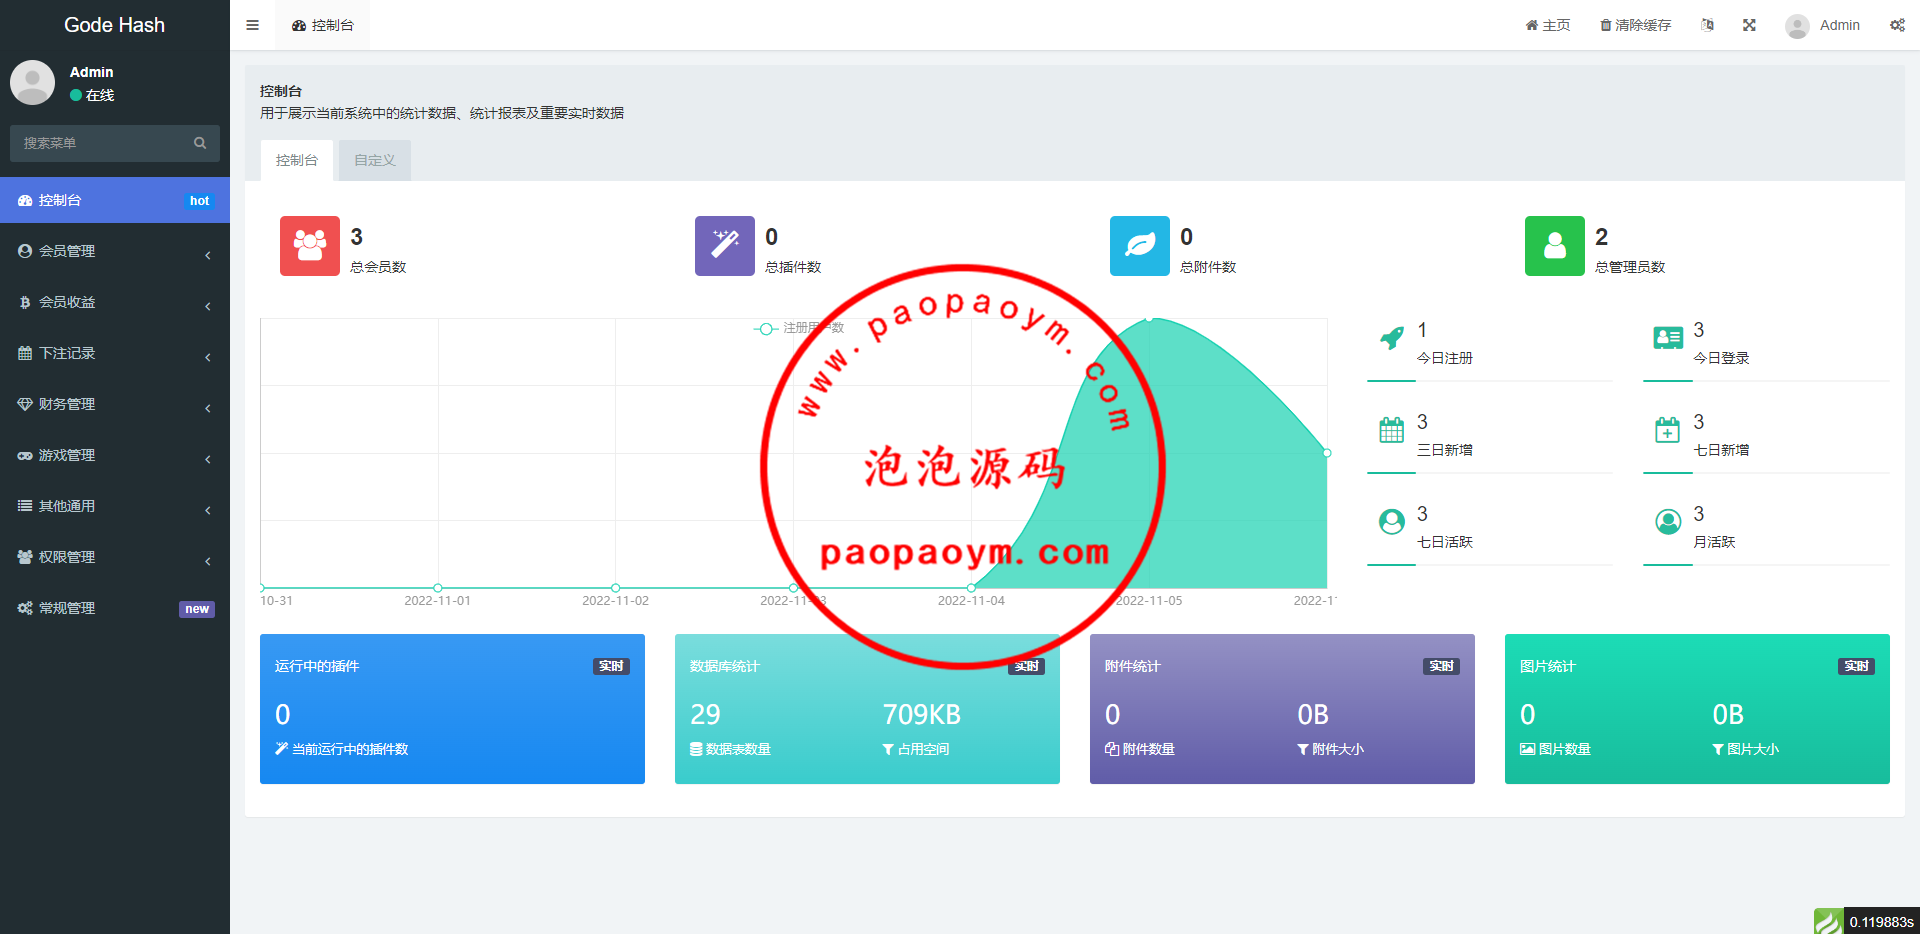Click the 实时 badge on 运行中的插件

[x=611, y=666]
